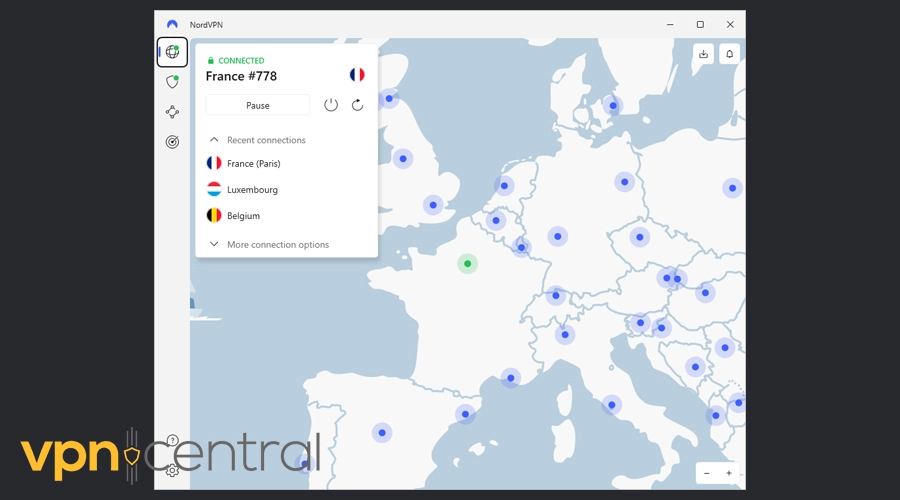Zoom in the map with plus button

coord(728,474)
